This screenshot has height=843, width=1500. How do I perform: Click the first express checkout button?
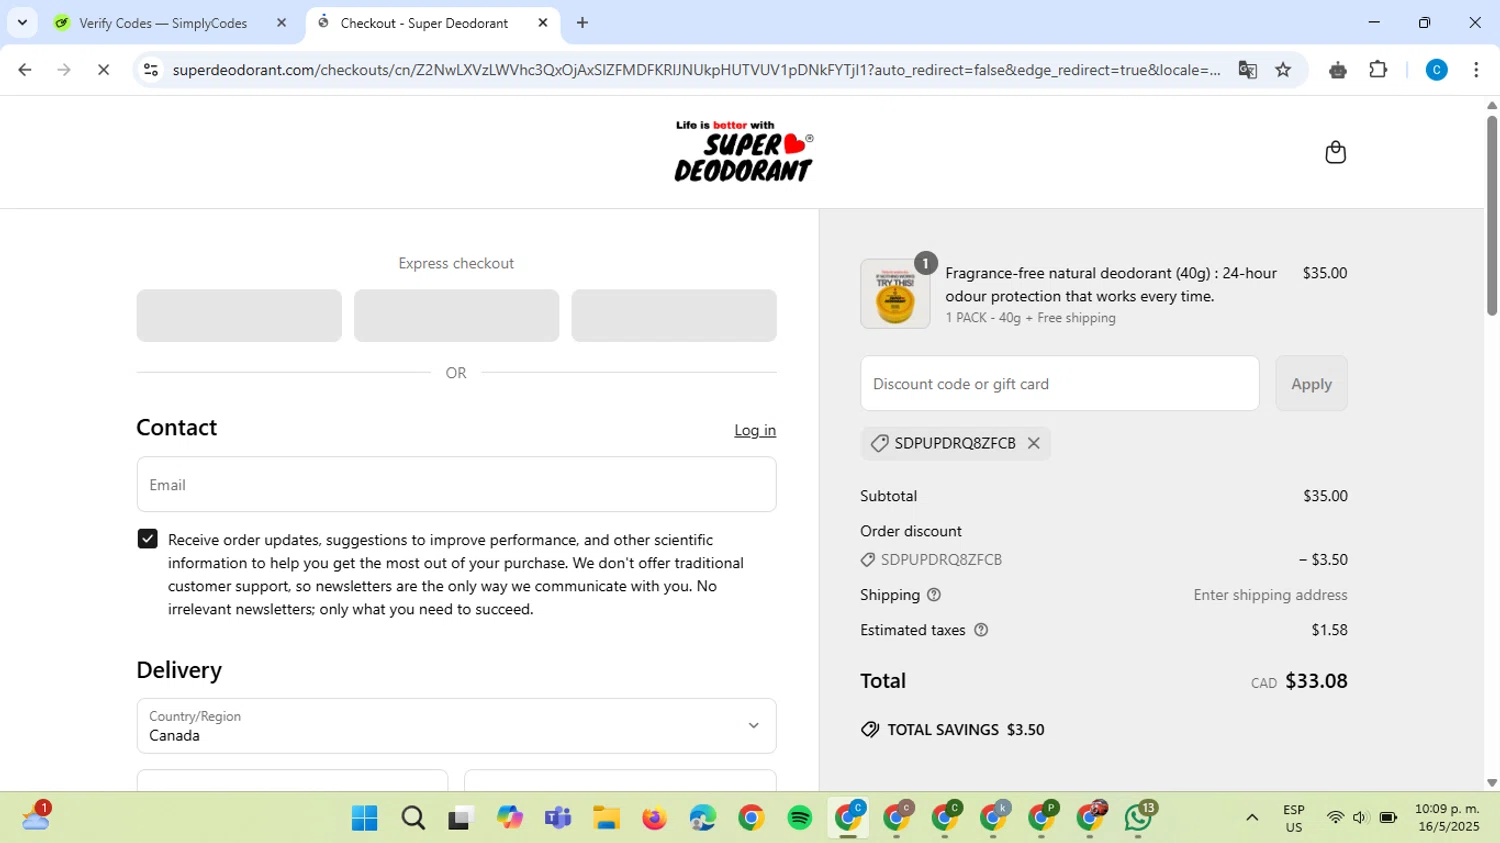[x=239, y=316]
